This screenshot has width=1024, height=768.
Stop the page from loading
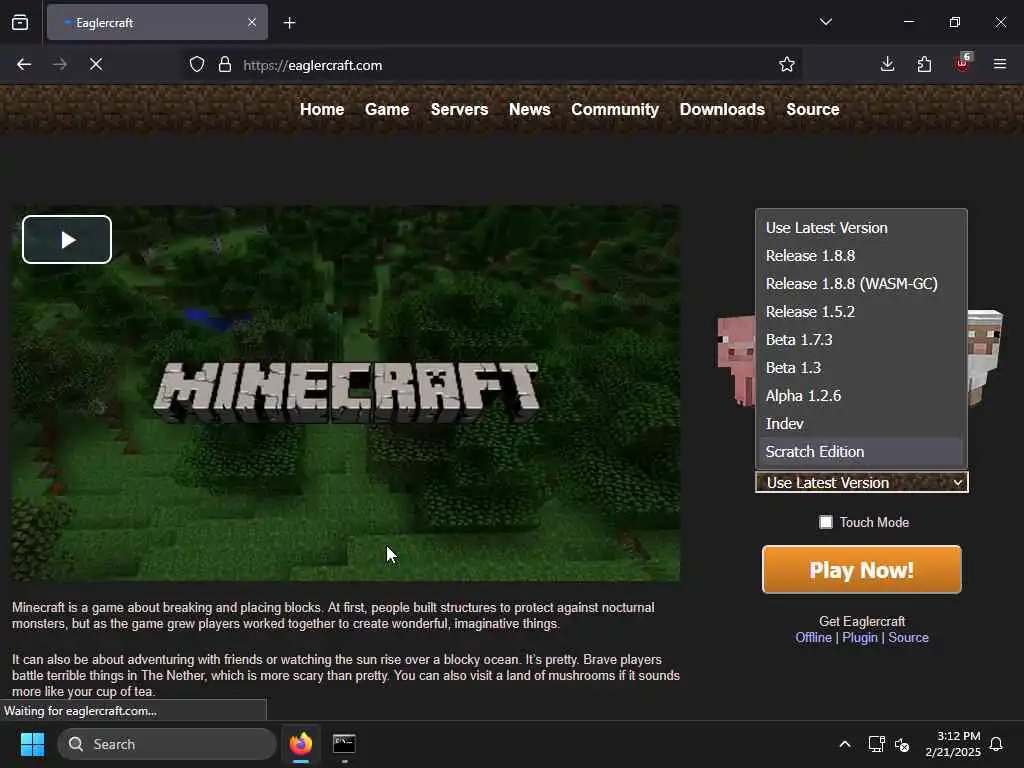pos(95,64)
